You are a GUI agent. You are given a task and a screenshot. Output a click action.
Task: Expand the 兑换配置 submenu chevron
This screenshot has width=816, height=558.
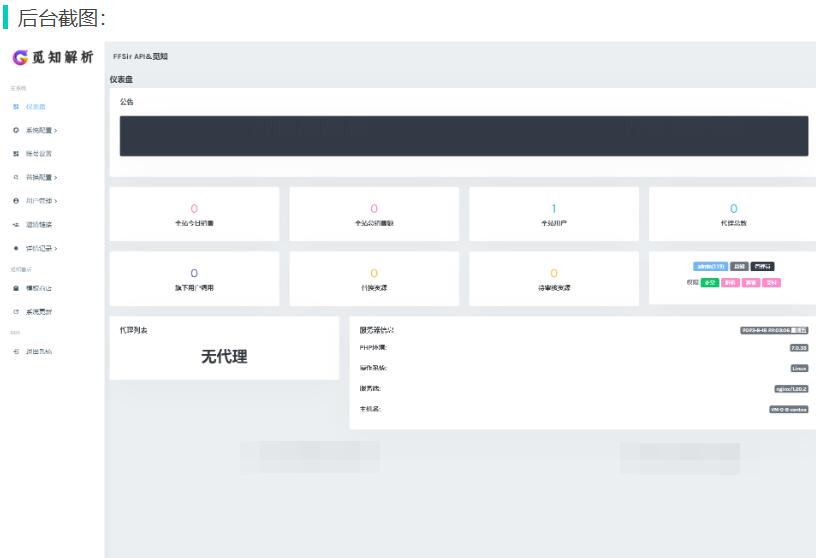pyautogui.click(x=56, y=177)
